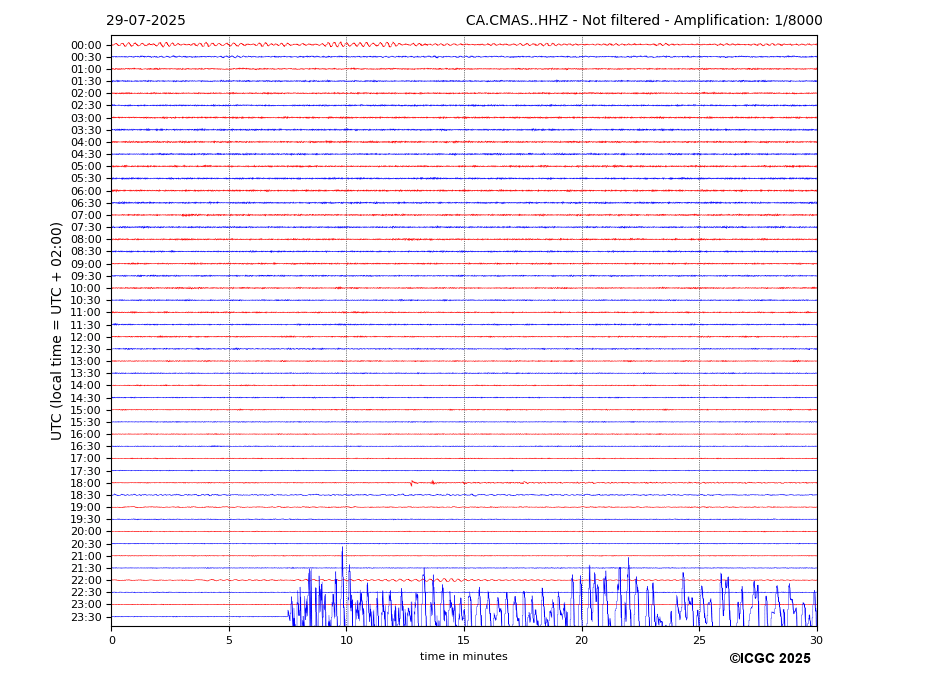Screen dimensions: 927x696
Task: Click the 10:00 time row label
Action: (86, 289)
